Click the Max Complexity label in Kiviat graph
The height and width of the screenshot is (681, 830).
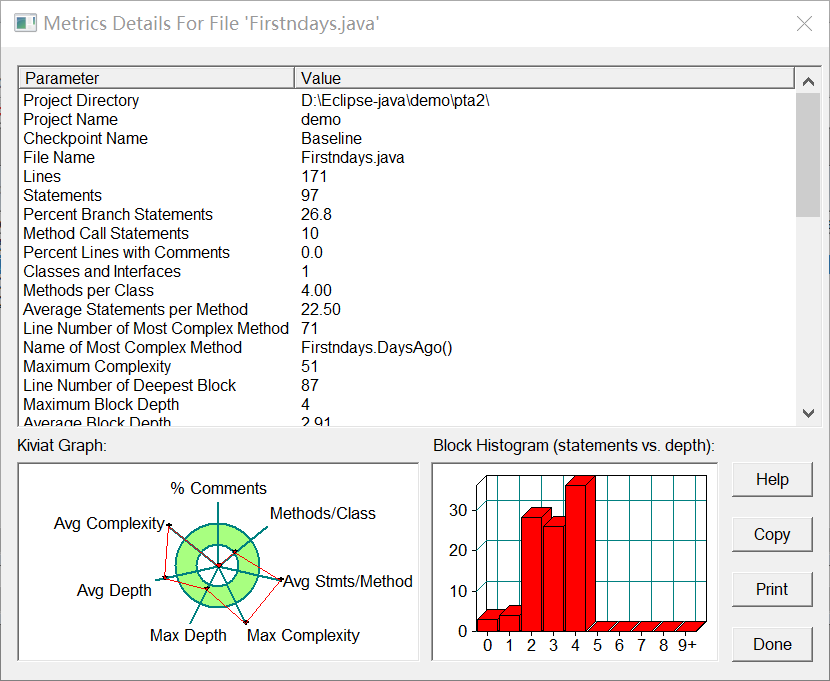click(x=303, y=635)
